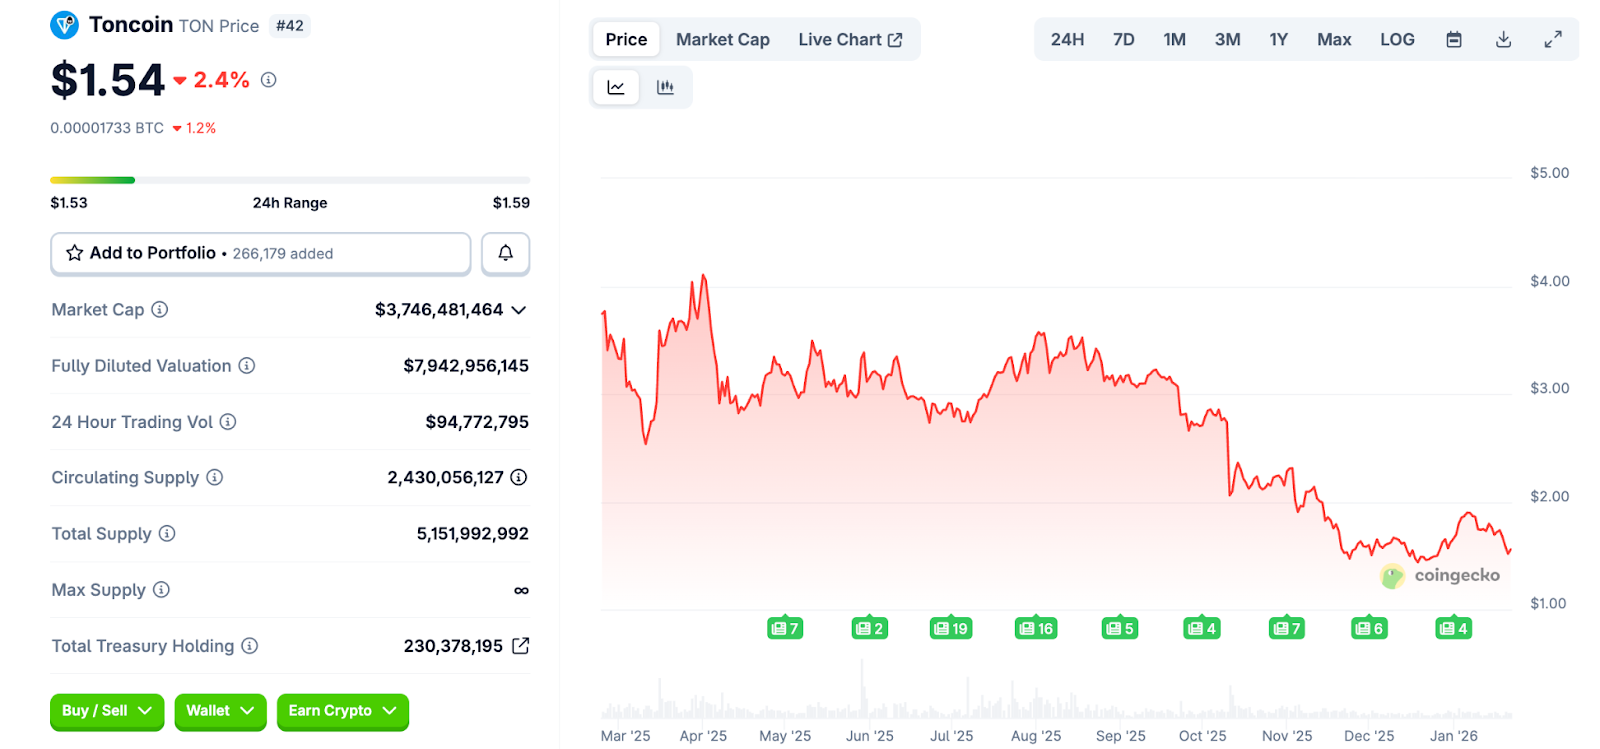Expand the chart to fullscreen

(x=1552, y=40)
